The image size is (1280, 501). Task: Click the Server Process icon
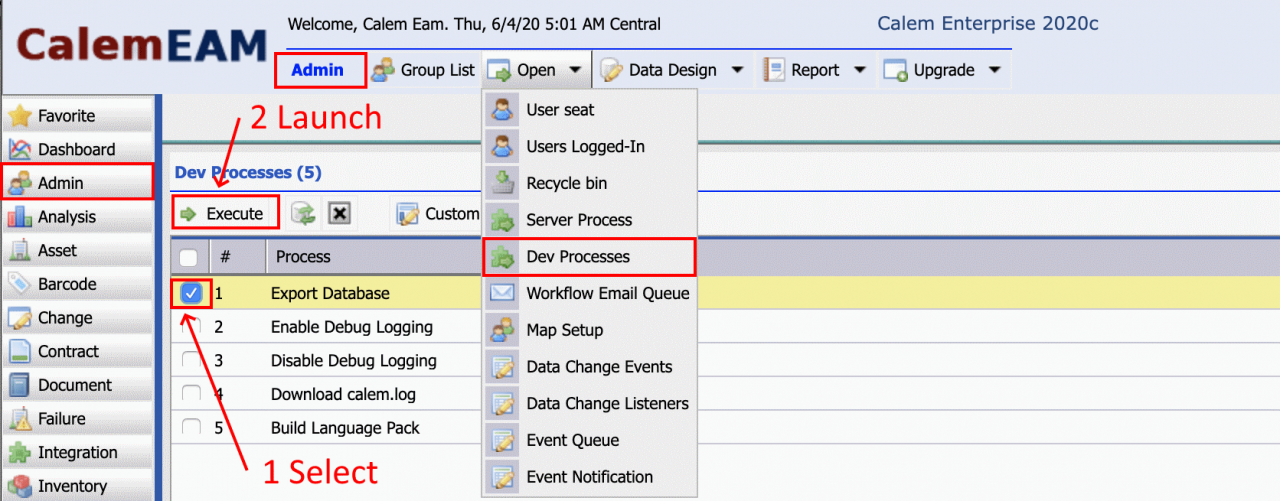(502, 220)
